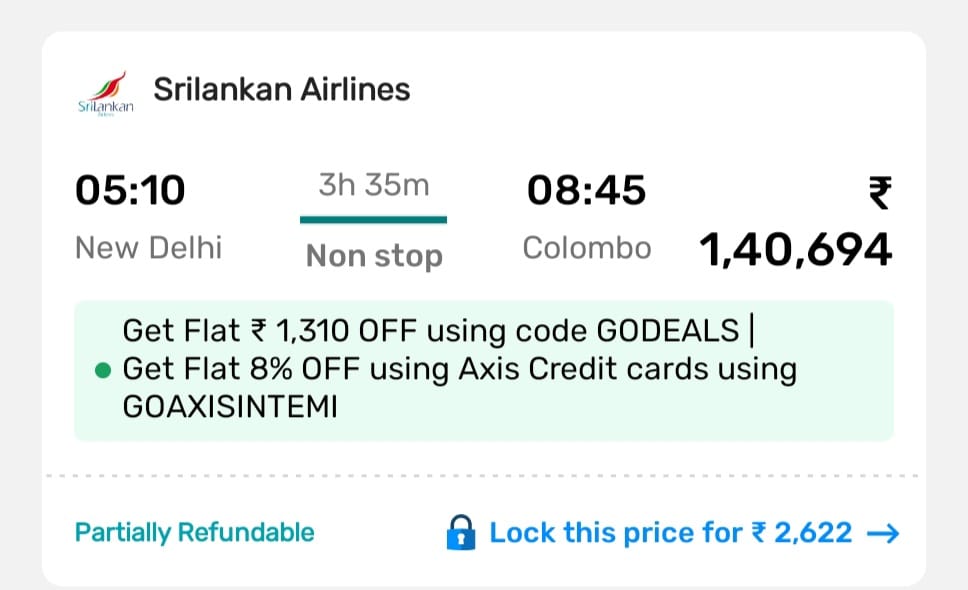Click the dotted divider below the offers banner
This screenshot has width=968, height=590.
pyautogui.click(x=484, y=476)
